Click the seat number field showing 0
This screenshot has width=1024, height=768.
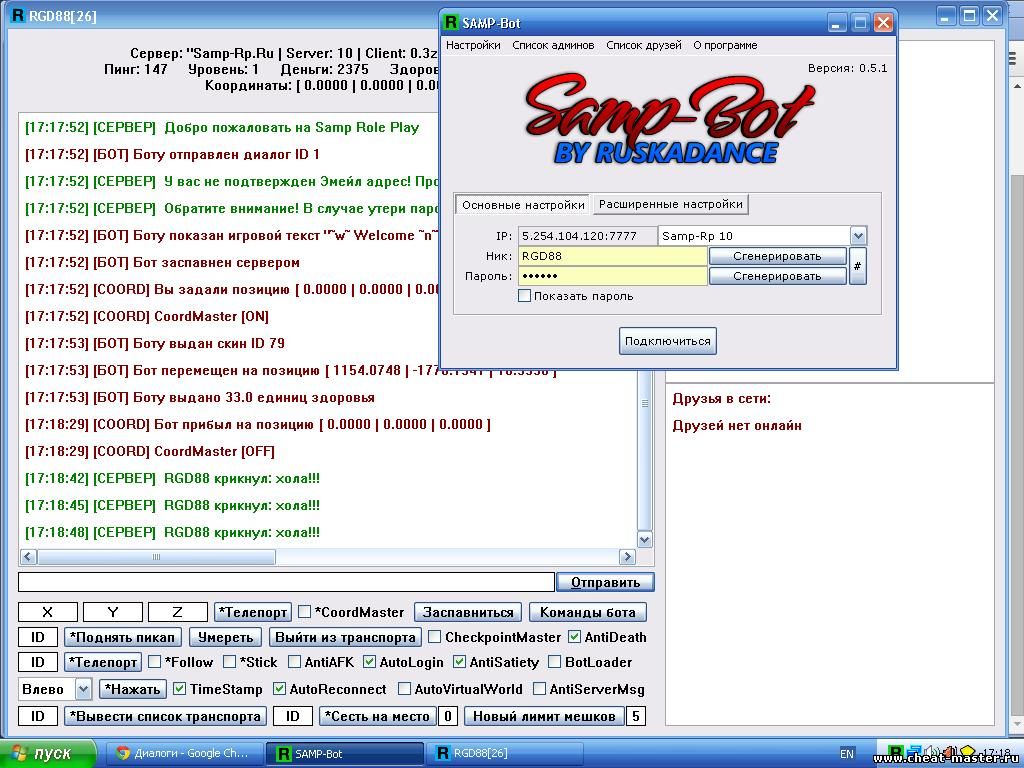pos(447,716)
